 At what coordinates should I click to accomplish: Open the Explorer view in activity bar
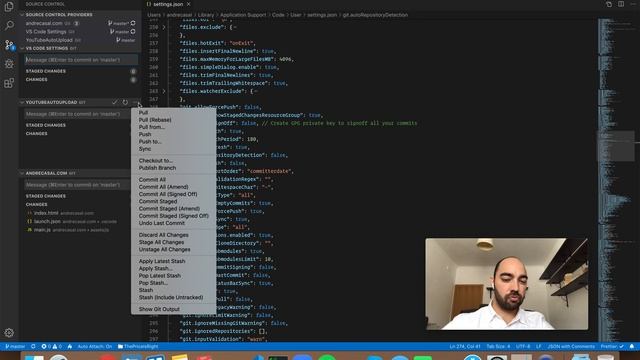9,6
